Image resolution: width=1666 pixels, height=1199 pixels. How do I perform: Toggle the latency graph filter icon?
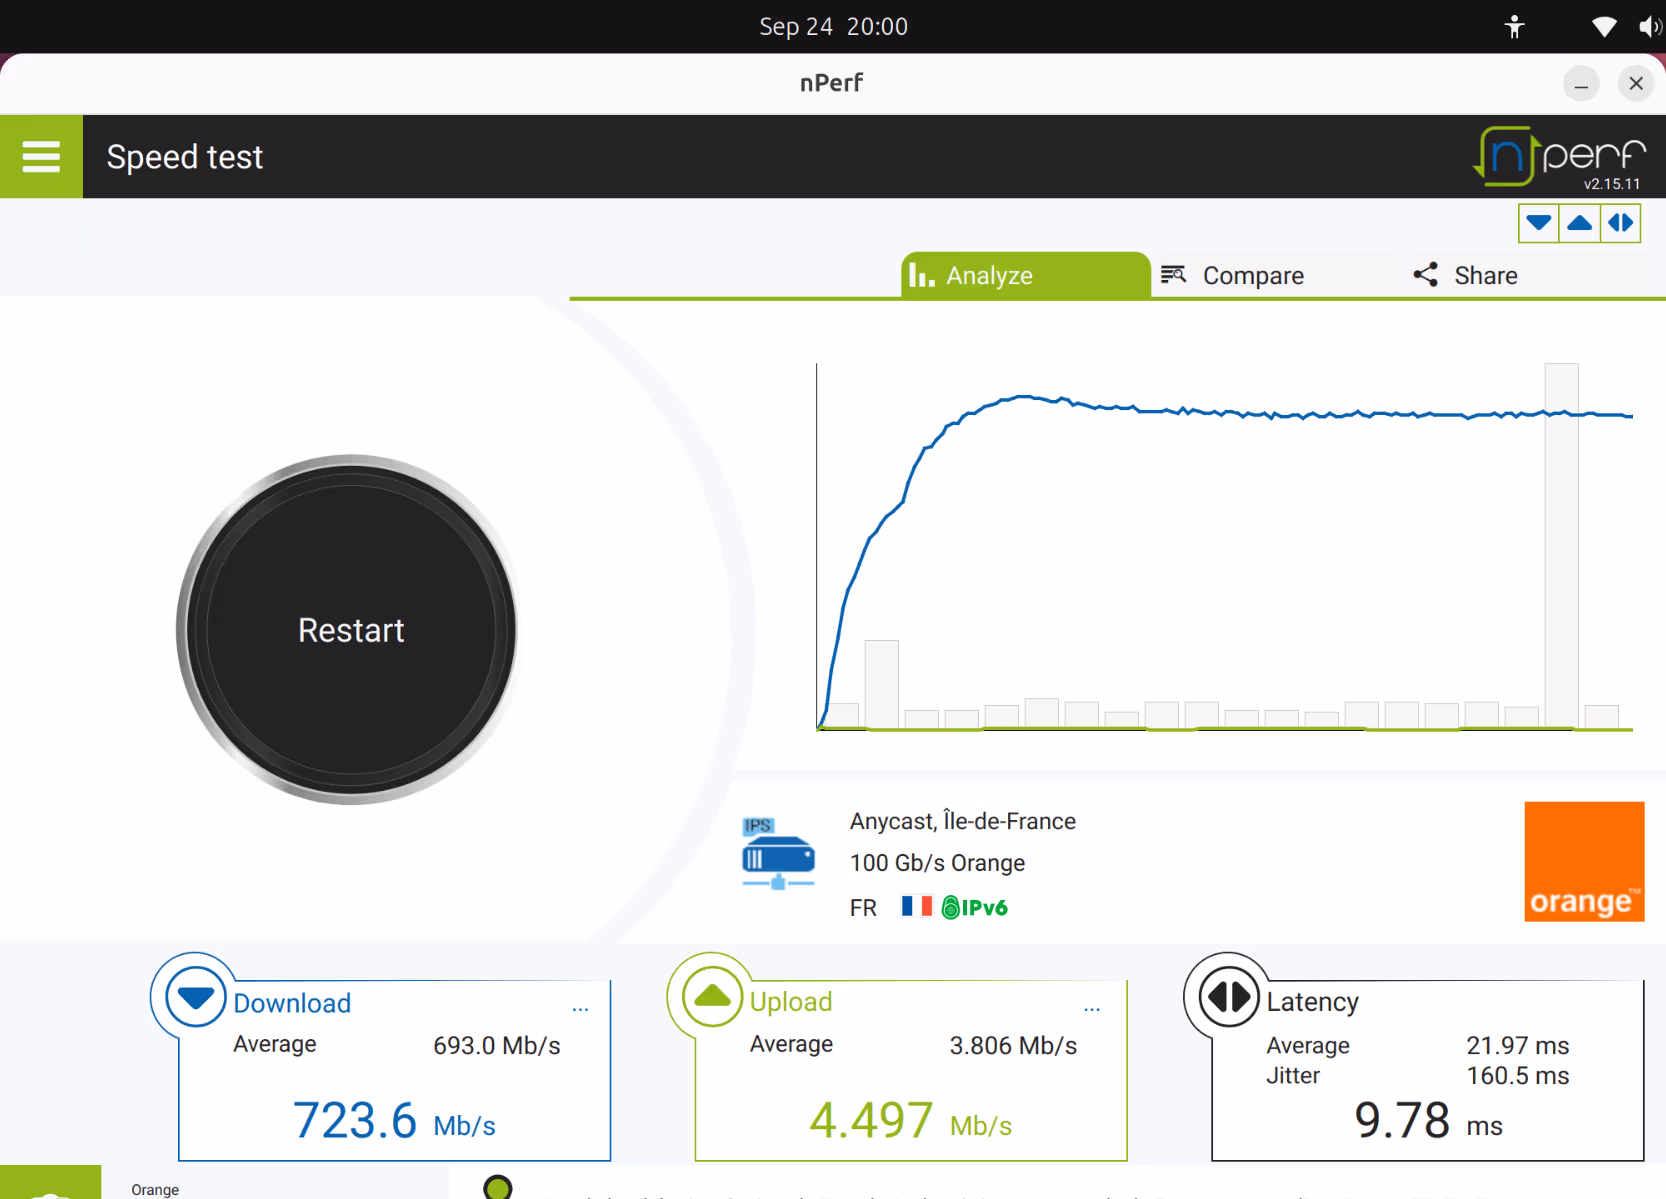(x=1621, y=223)
